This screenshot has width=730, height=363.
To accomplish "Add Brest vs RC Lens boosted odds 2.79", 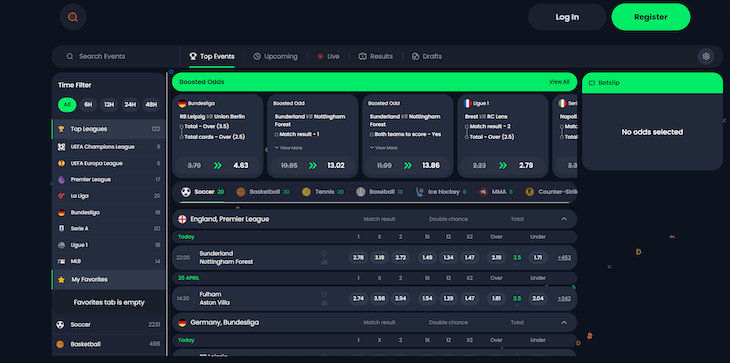I will tap(503, 165).
